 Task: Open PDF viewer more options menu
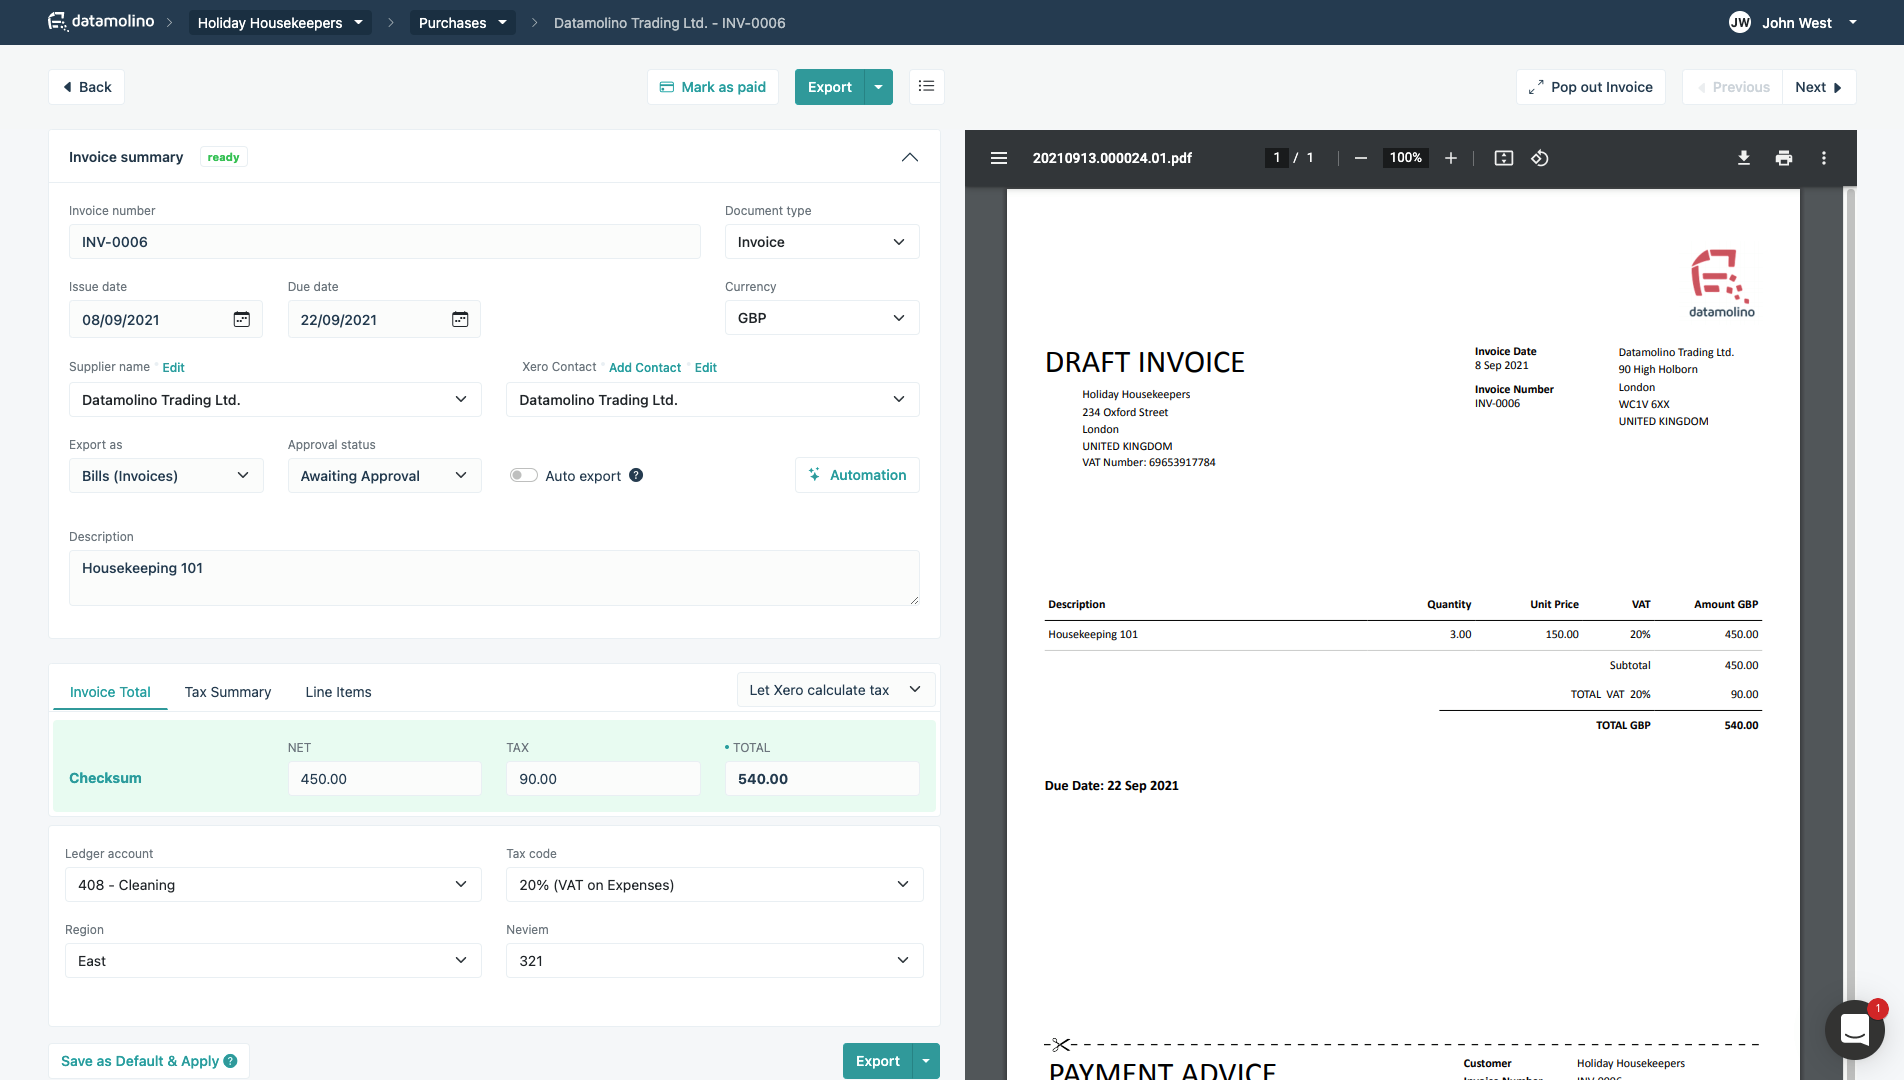[x=1823, y=158]
